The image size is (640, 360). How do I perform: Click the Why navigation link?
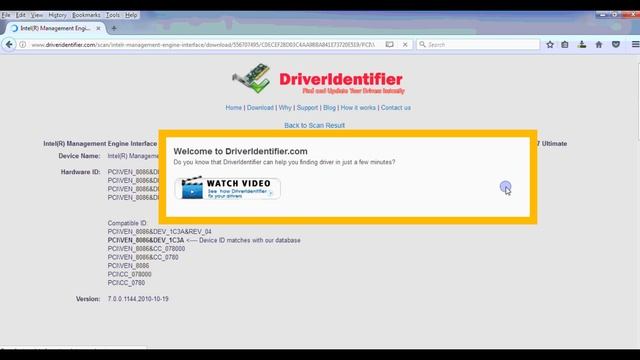(285, 108)
